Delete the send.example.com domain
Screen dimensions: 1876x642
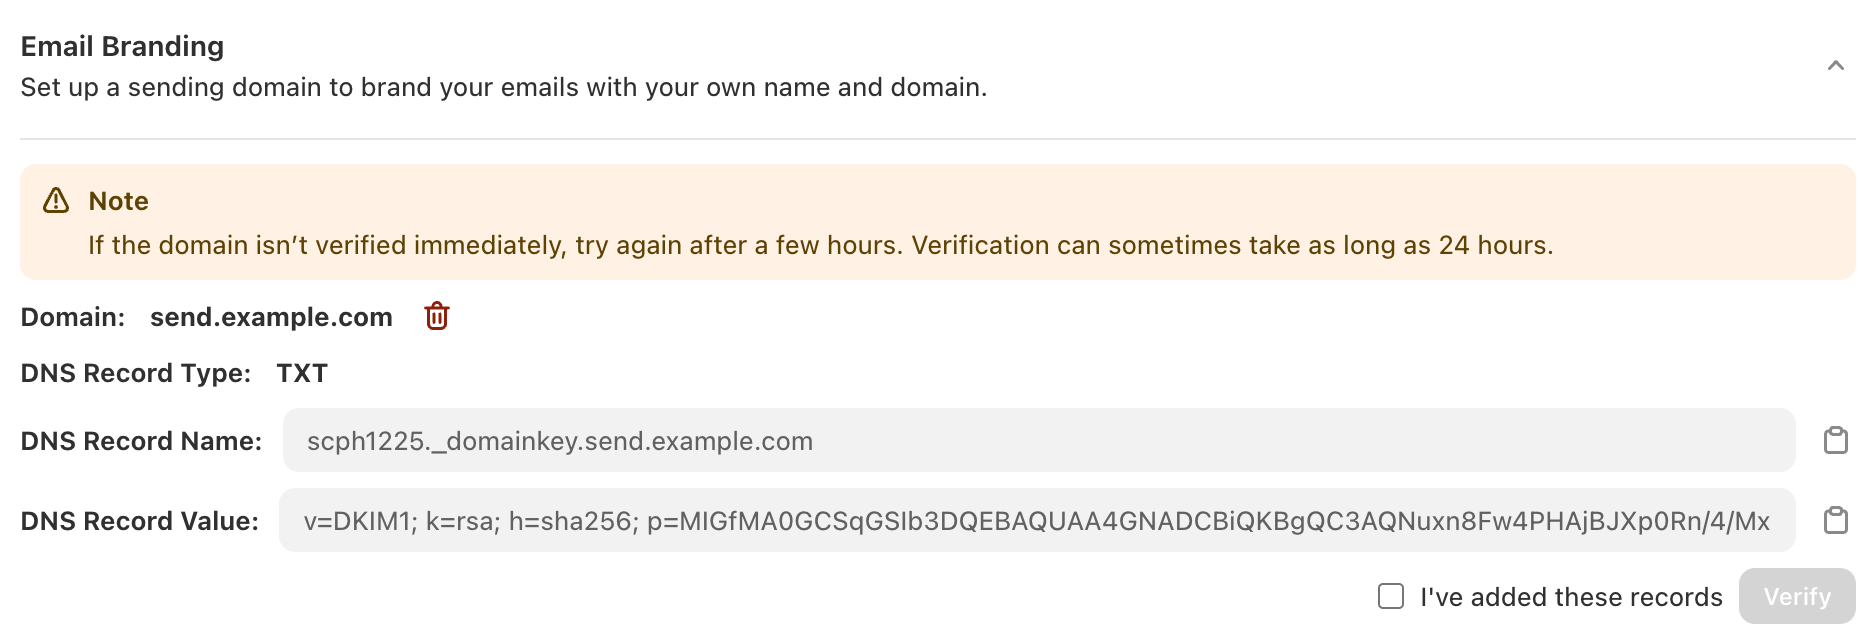pyautogui.click(x=437, y=316)
